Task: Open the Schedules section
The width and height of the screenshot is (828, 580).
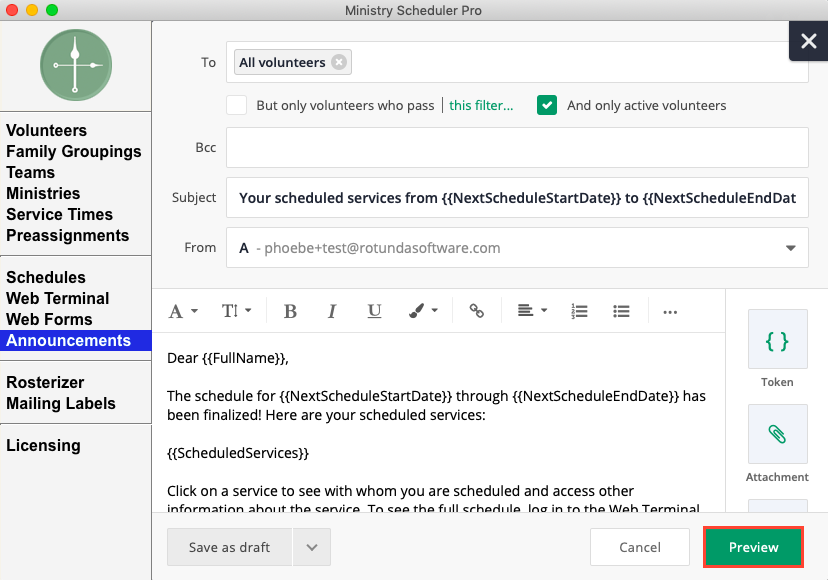Action: tap(46, 277)
